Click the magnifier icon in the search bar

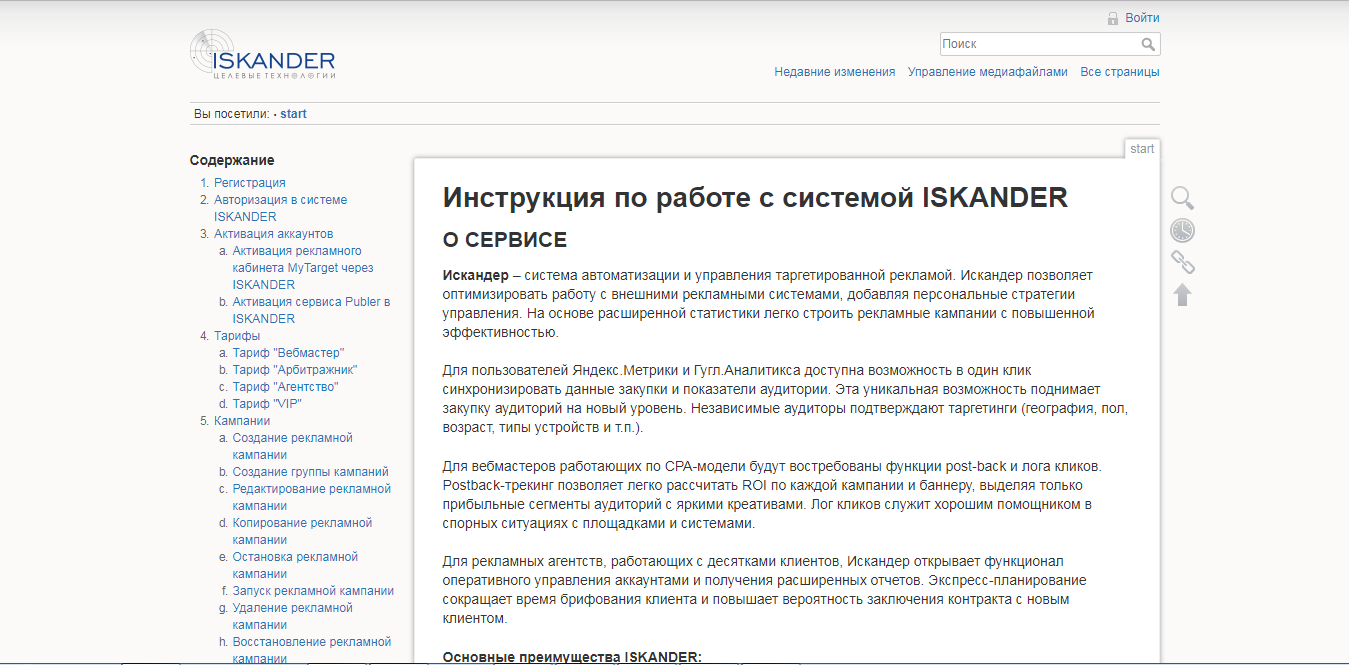point(1148,44)
